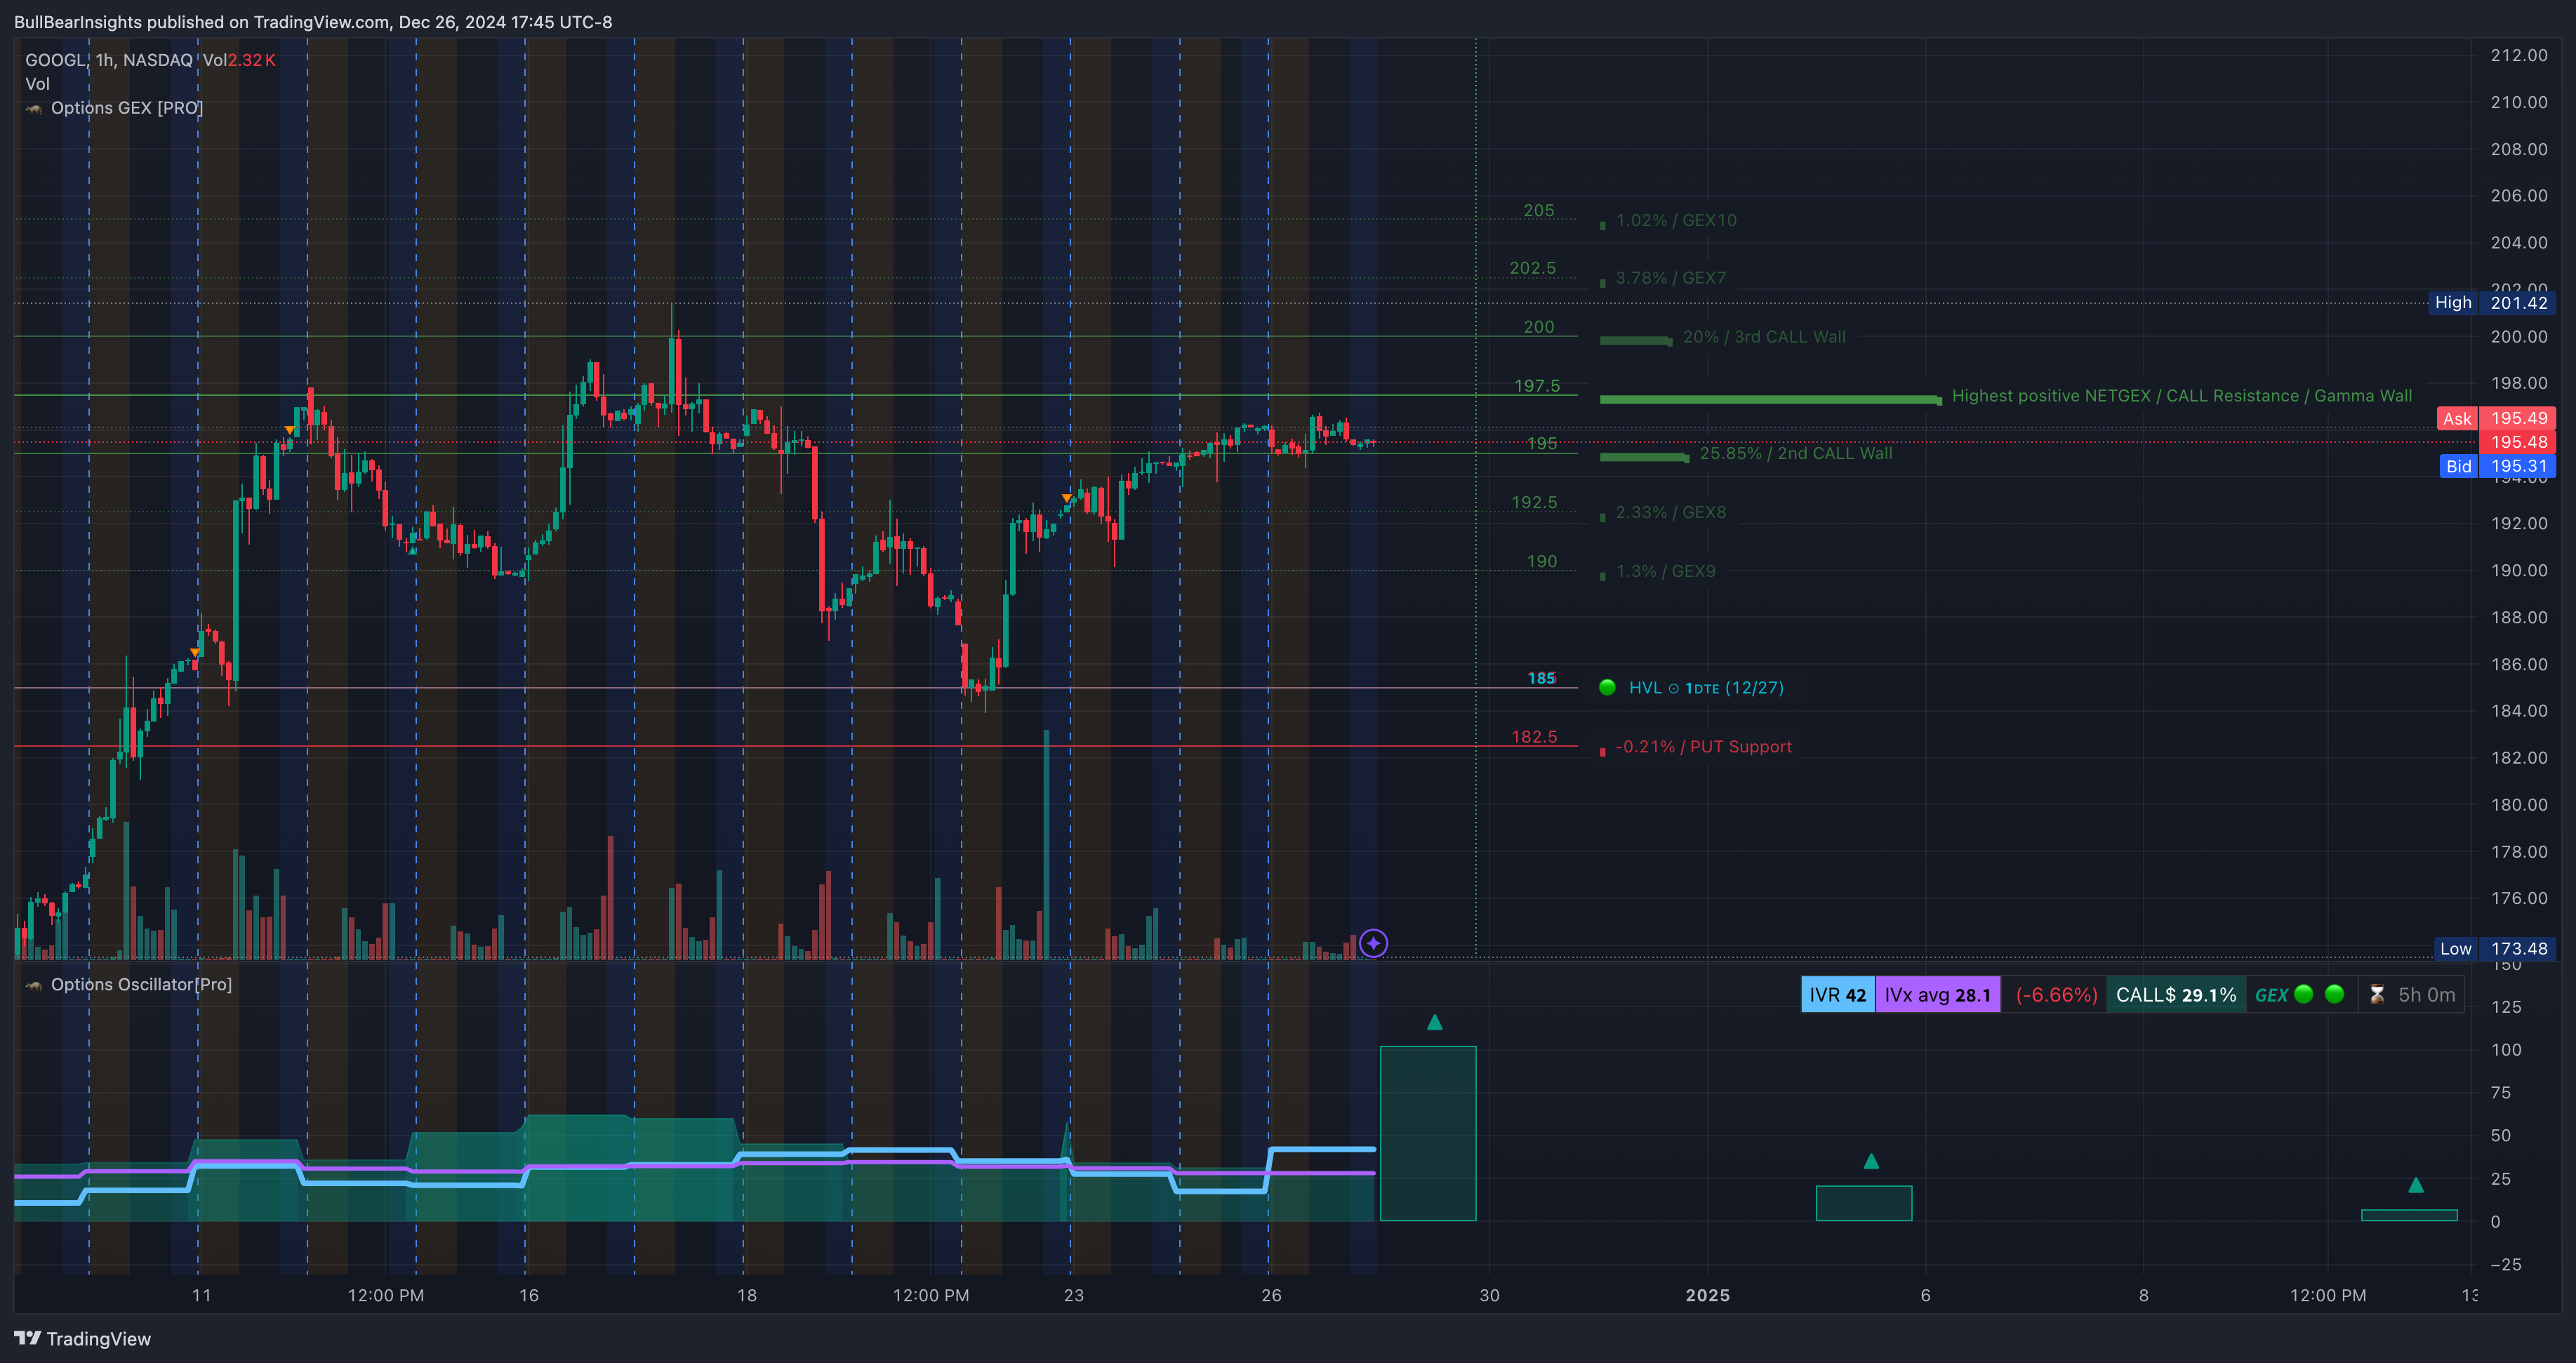This screenshot has height=1363, width=2576.
Task: Click the 3.78% / GEX7 label
Action: (x=1671, y=278)
